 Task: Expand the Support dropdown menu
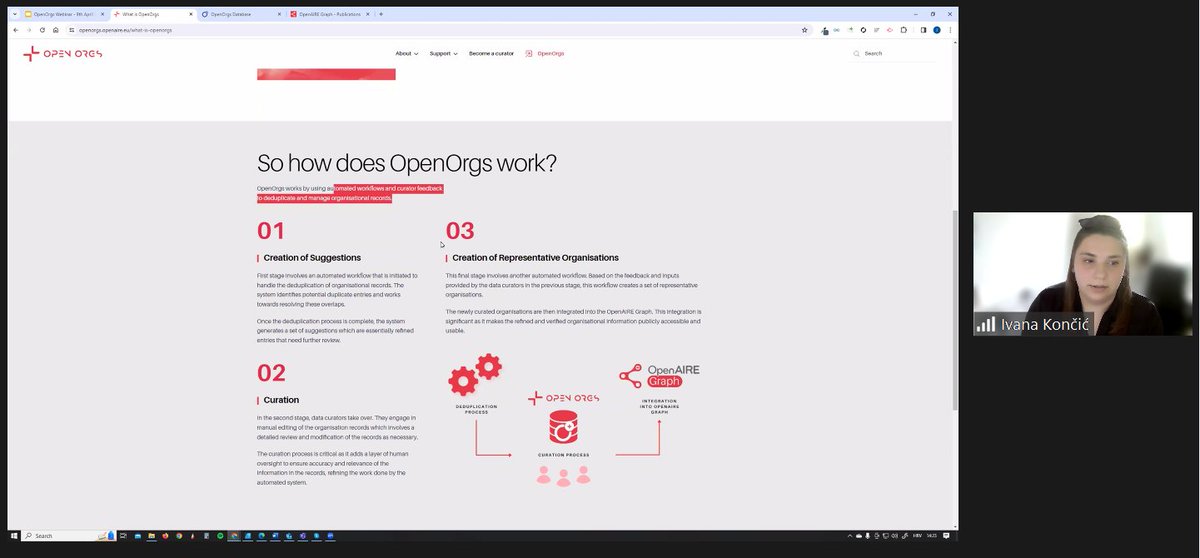(444, 53)
